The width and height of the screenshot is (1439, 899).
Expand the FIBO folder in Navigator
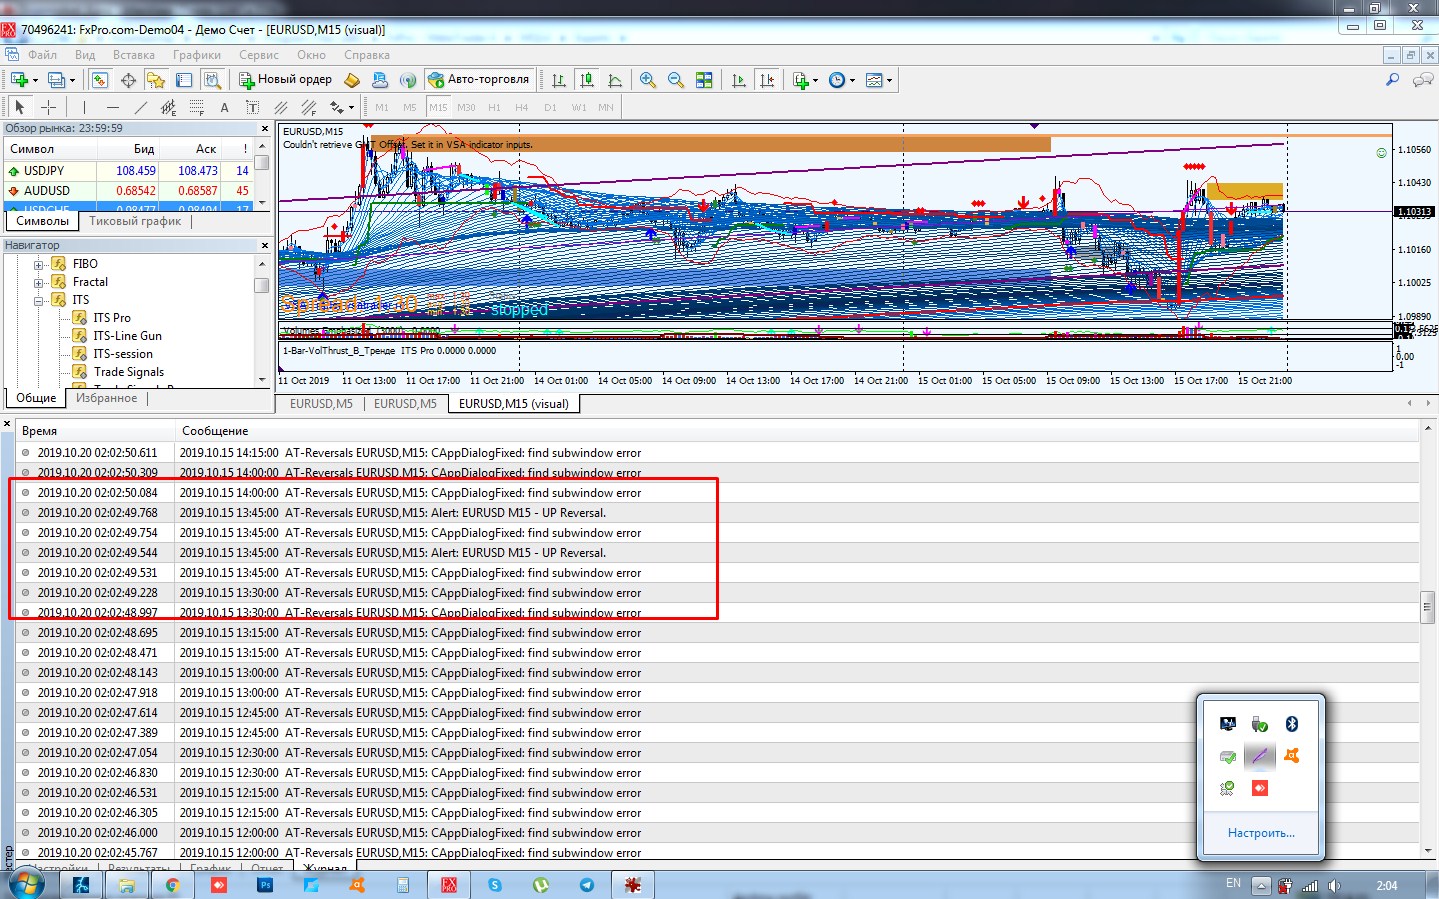click(x=38, y=264)
